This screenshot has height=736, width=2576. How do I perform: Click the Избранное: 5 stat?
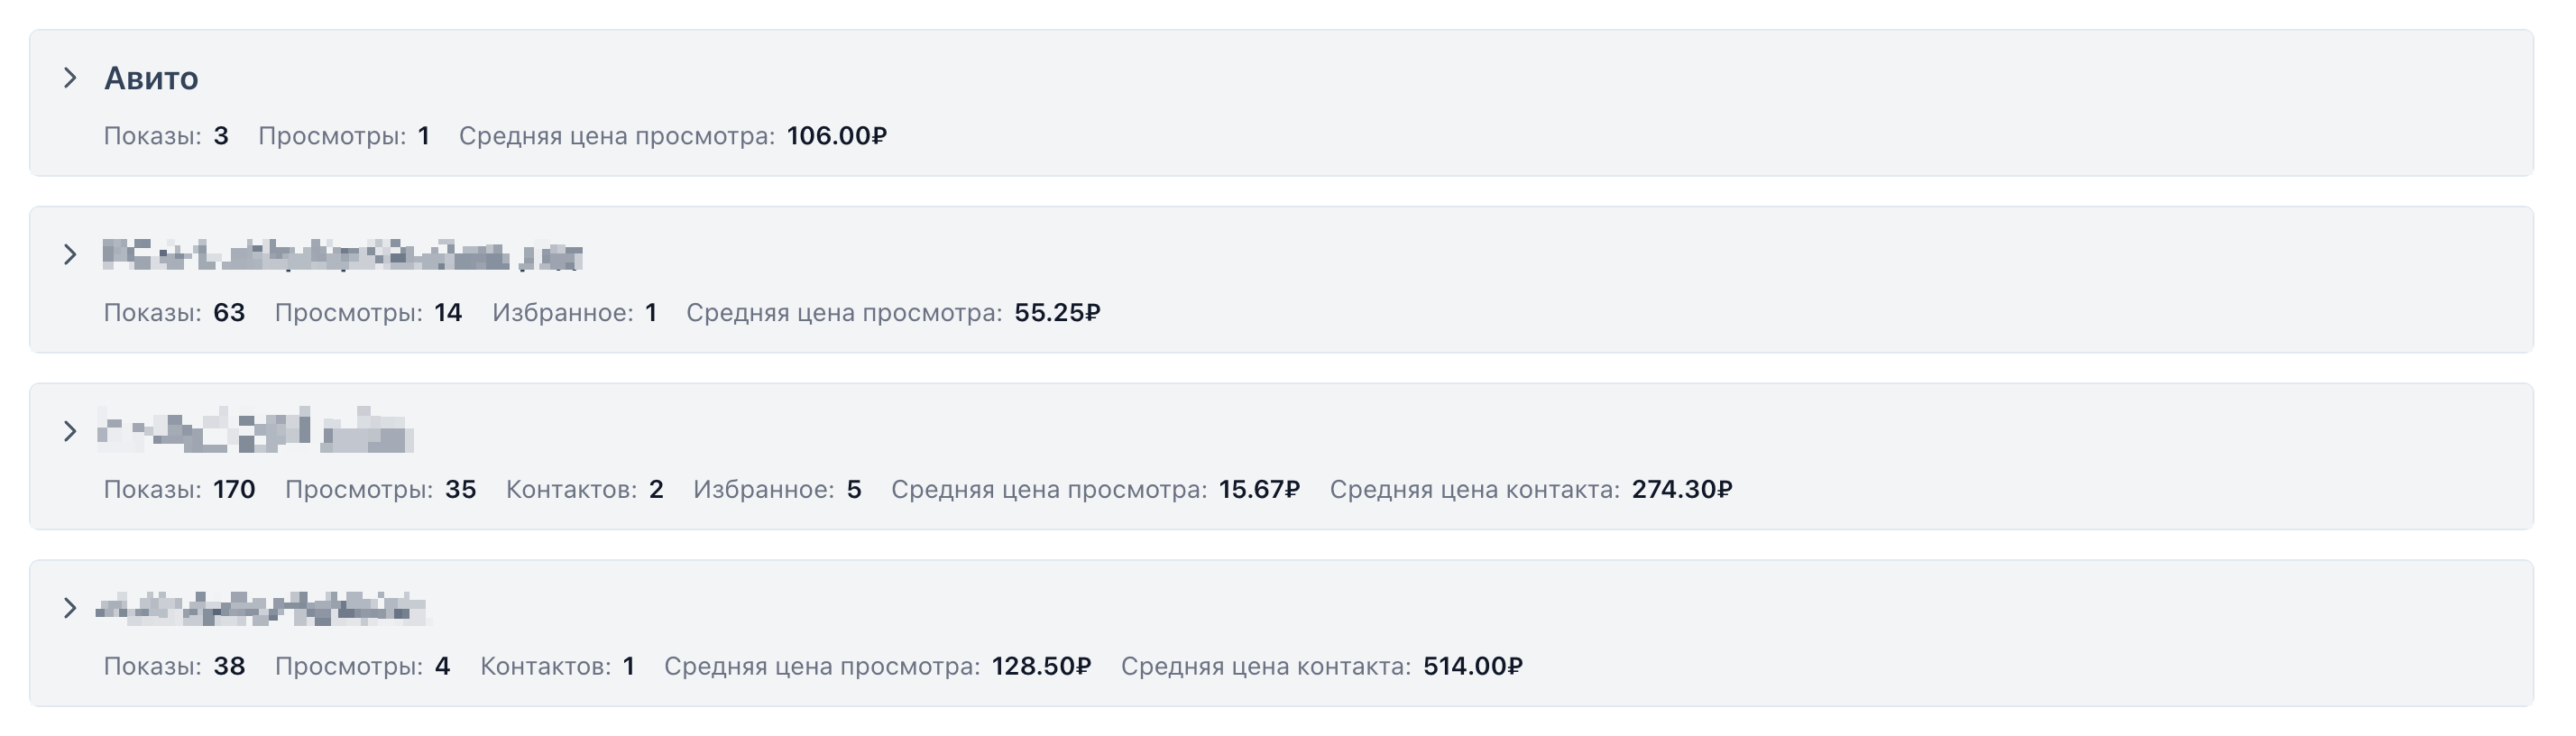tap(777, 490)
